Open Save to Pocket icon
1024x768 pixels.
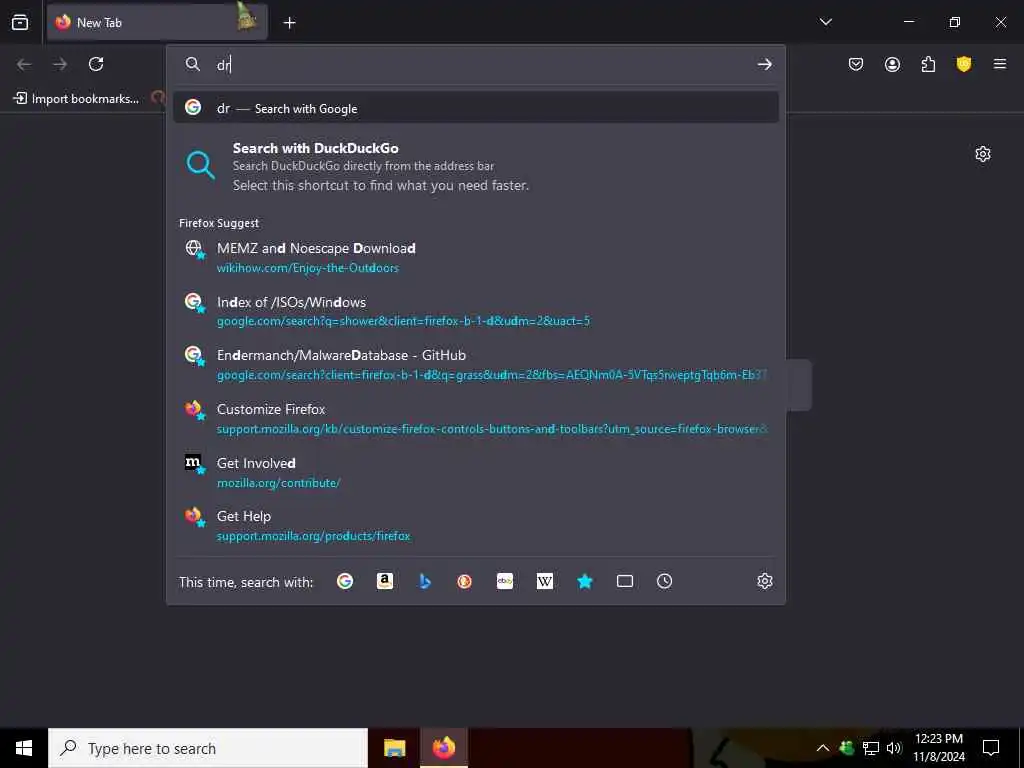pyautogui.click(x=856, y=64)
